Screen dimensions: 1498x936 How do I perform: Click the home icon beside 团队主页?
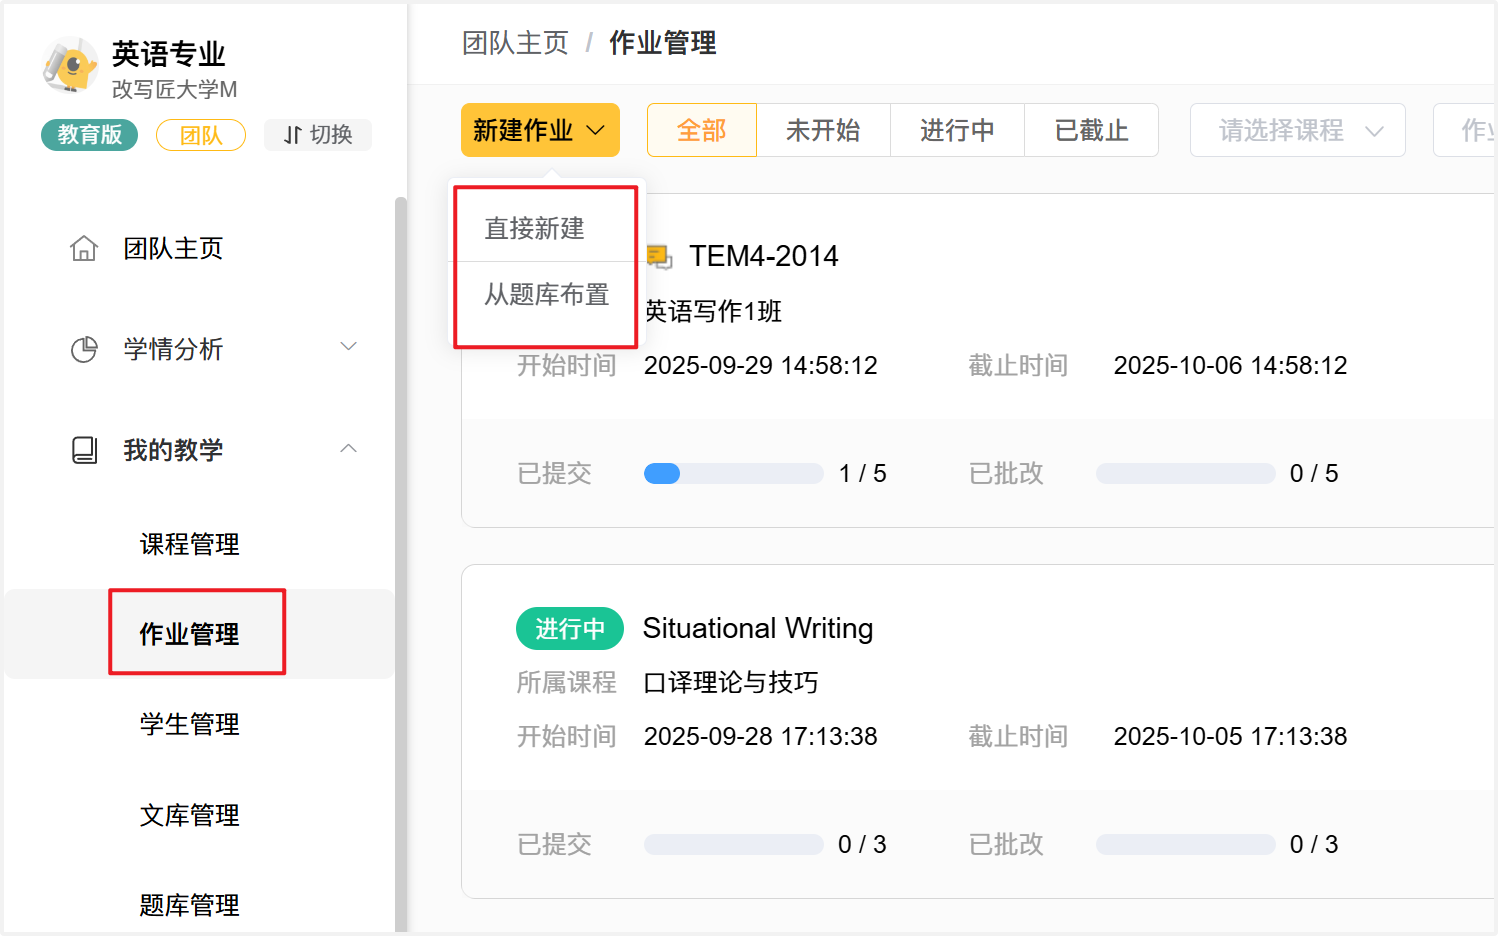[x=84, y=248]
